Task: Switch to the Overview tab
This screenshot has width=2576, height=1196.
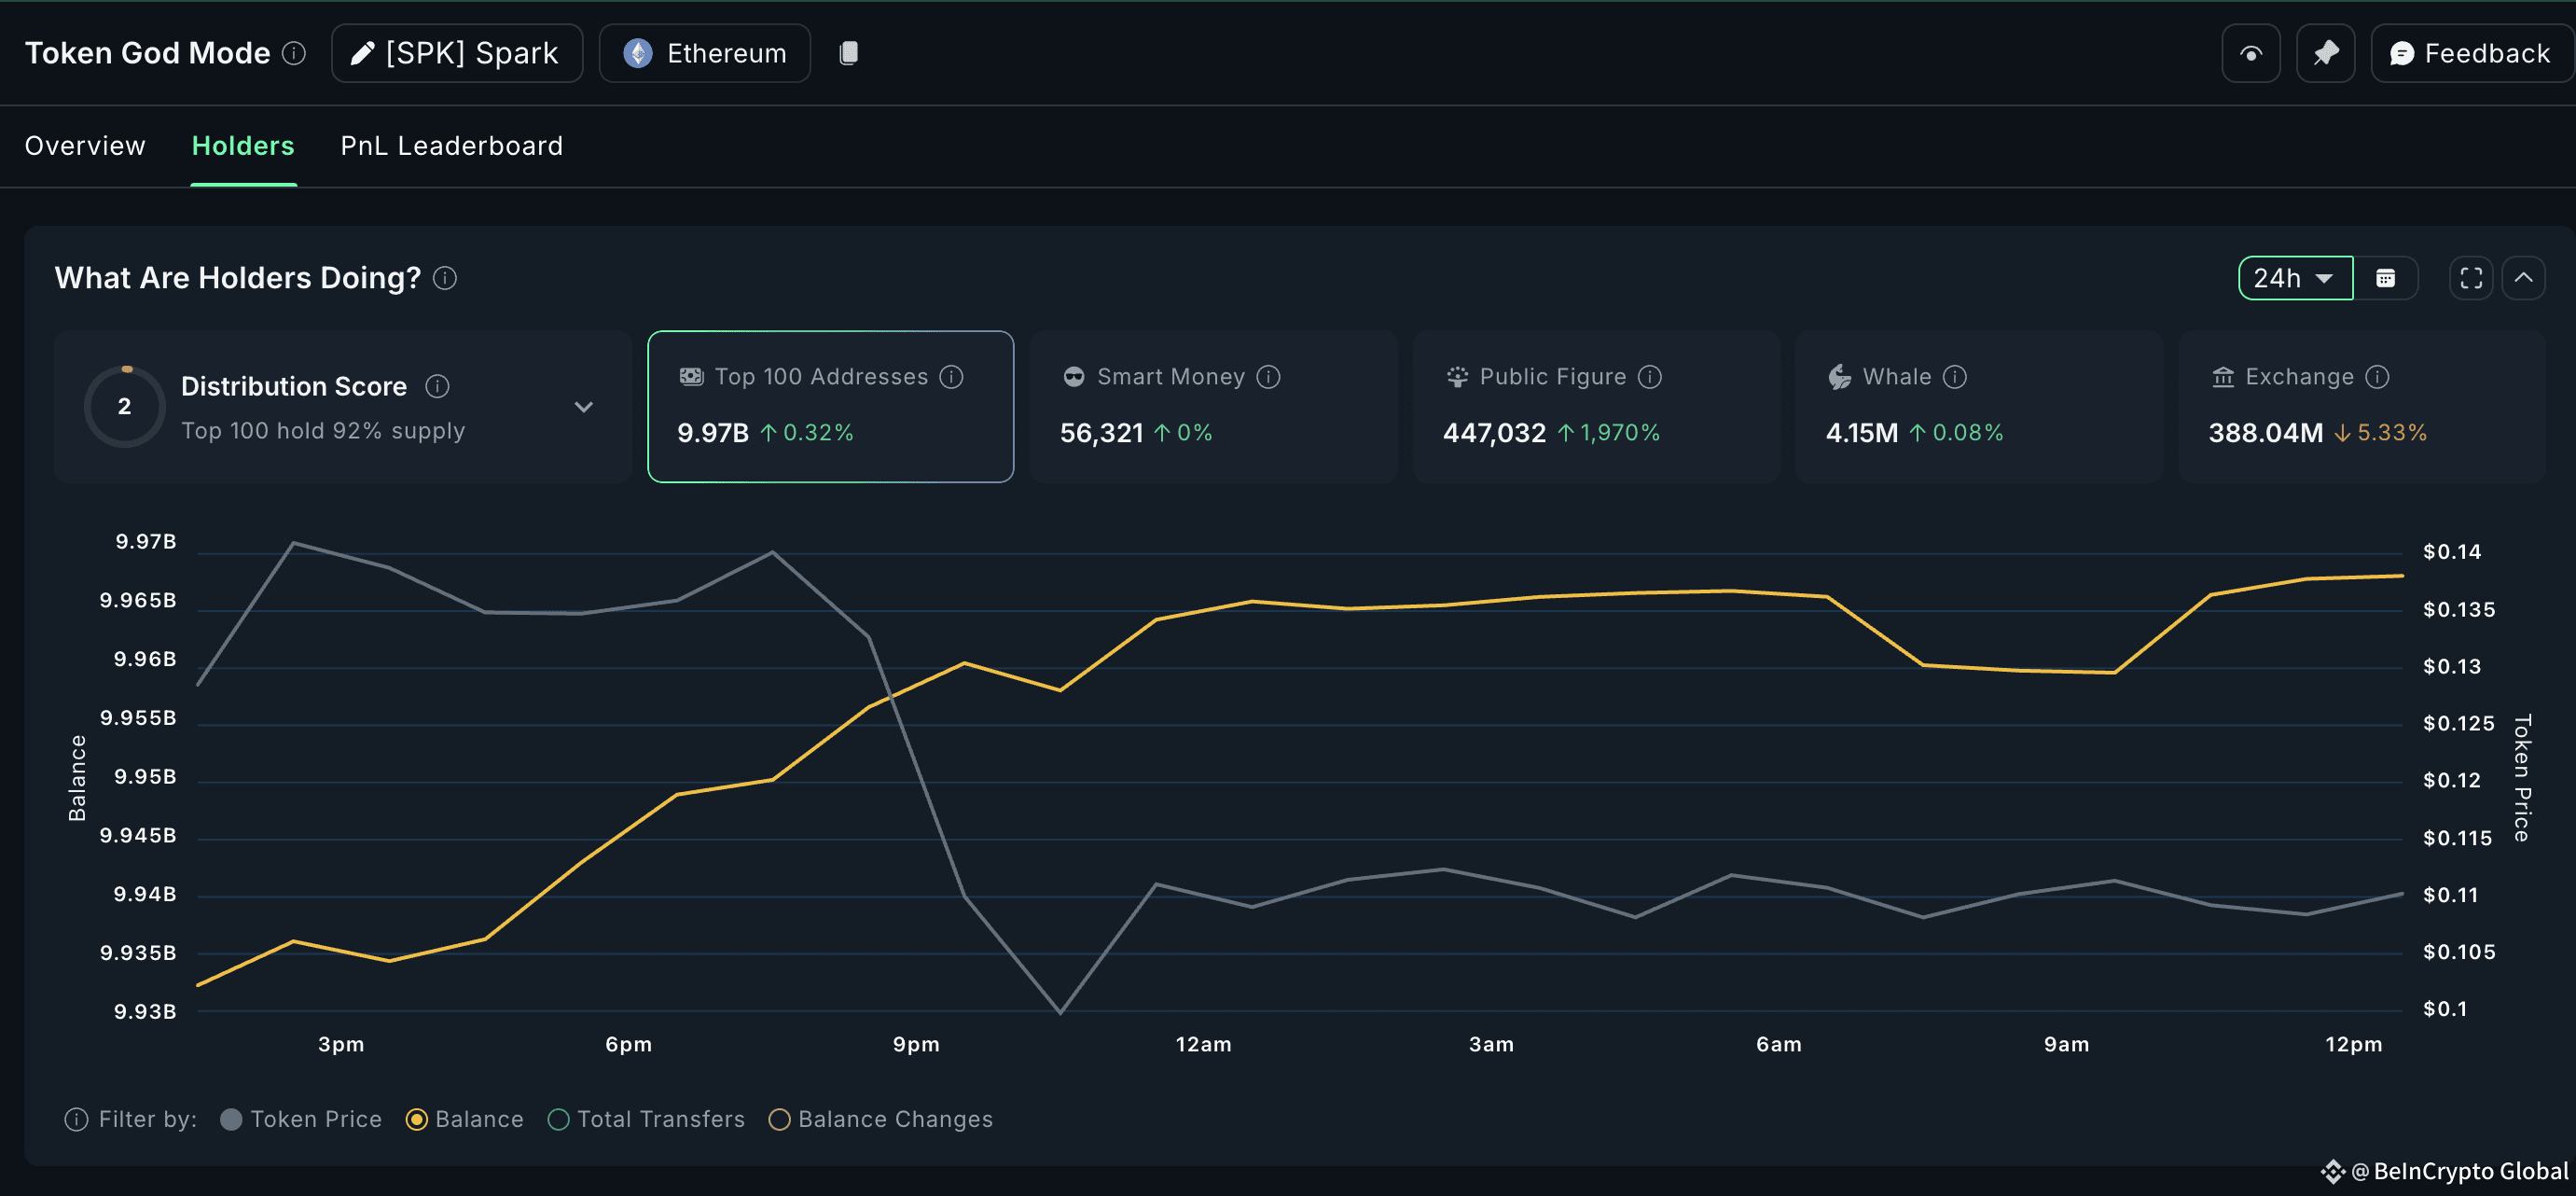Action: click(84, 146)
